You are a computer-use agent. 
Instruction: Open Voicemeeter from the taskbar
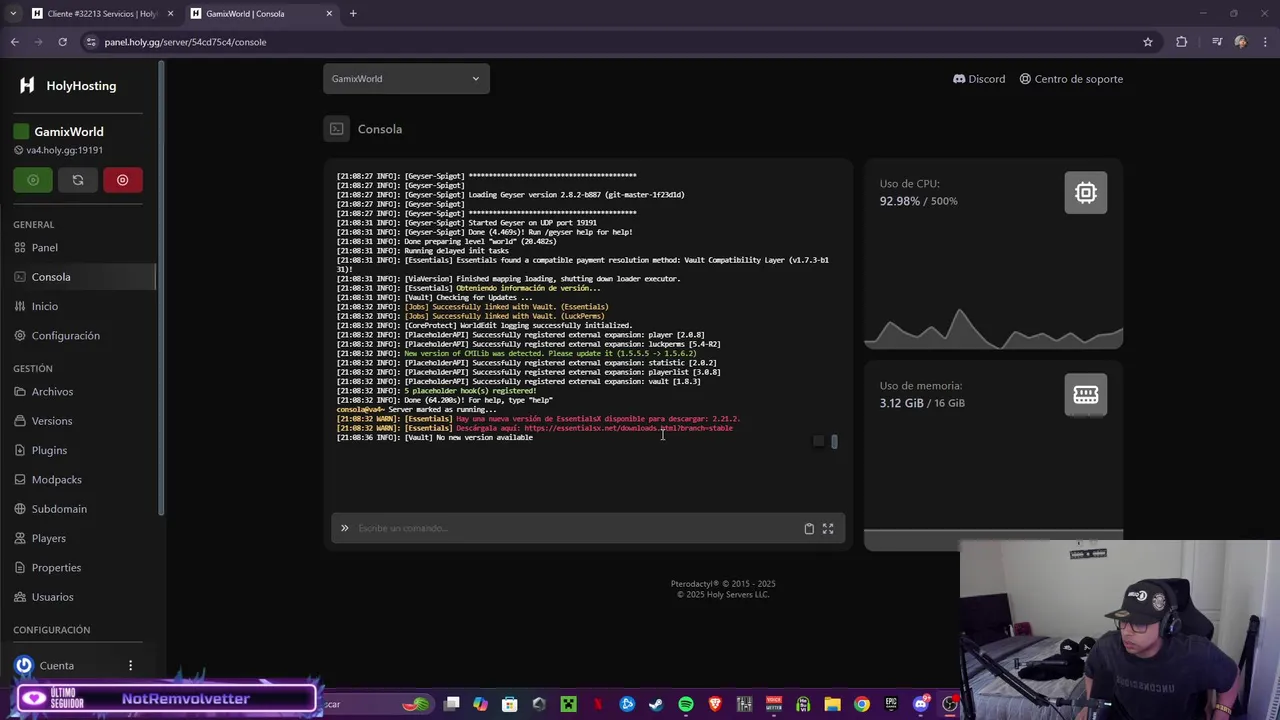[774, 704]
